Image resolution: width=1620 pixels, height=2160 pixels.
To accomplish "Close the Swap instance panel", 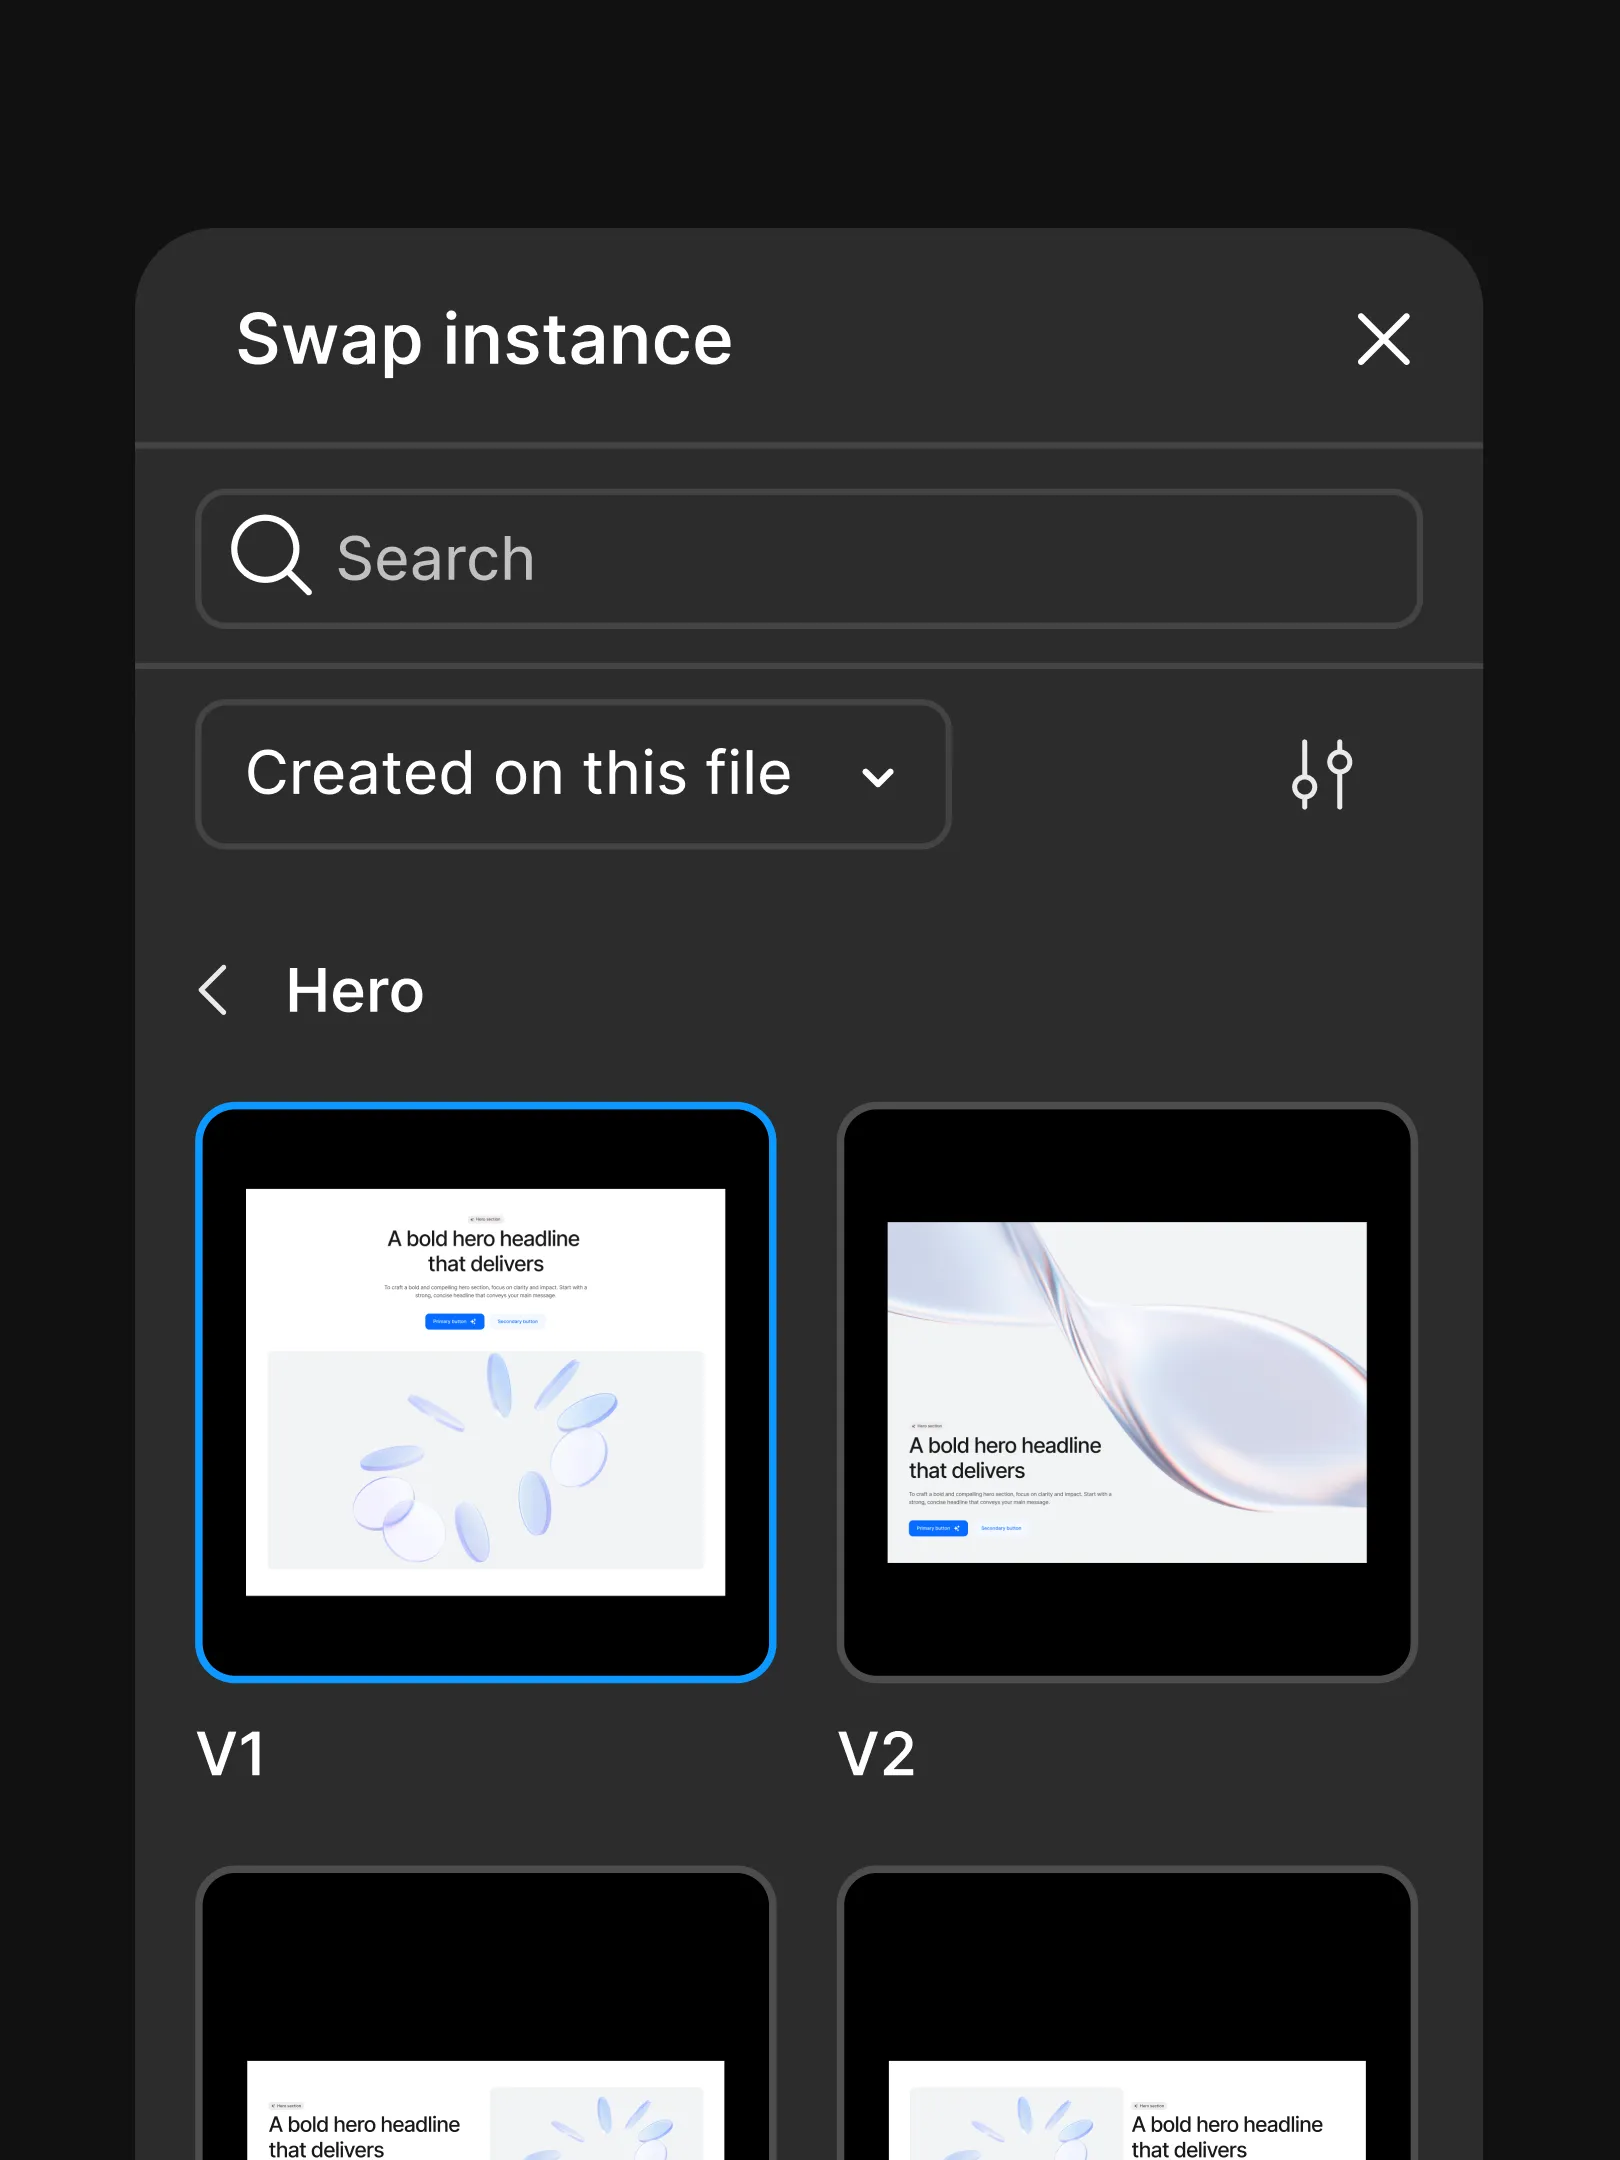I will 1383,339.
